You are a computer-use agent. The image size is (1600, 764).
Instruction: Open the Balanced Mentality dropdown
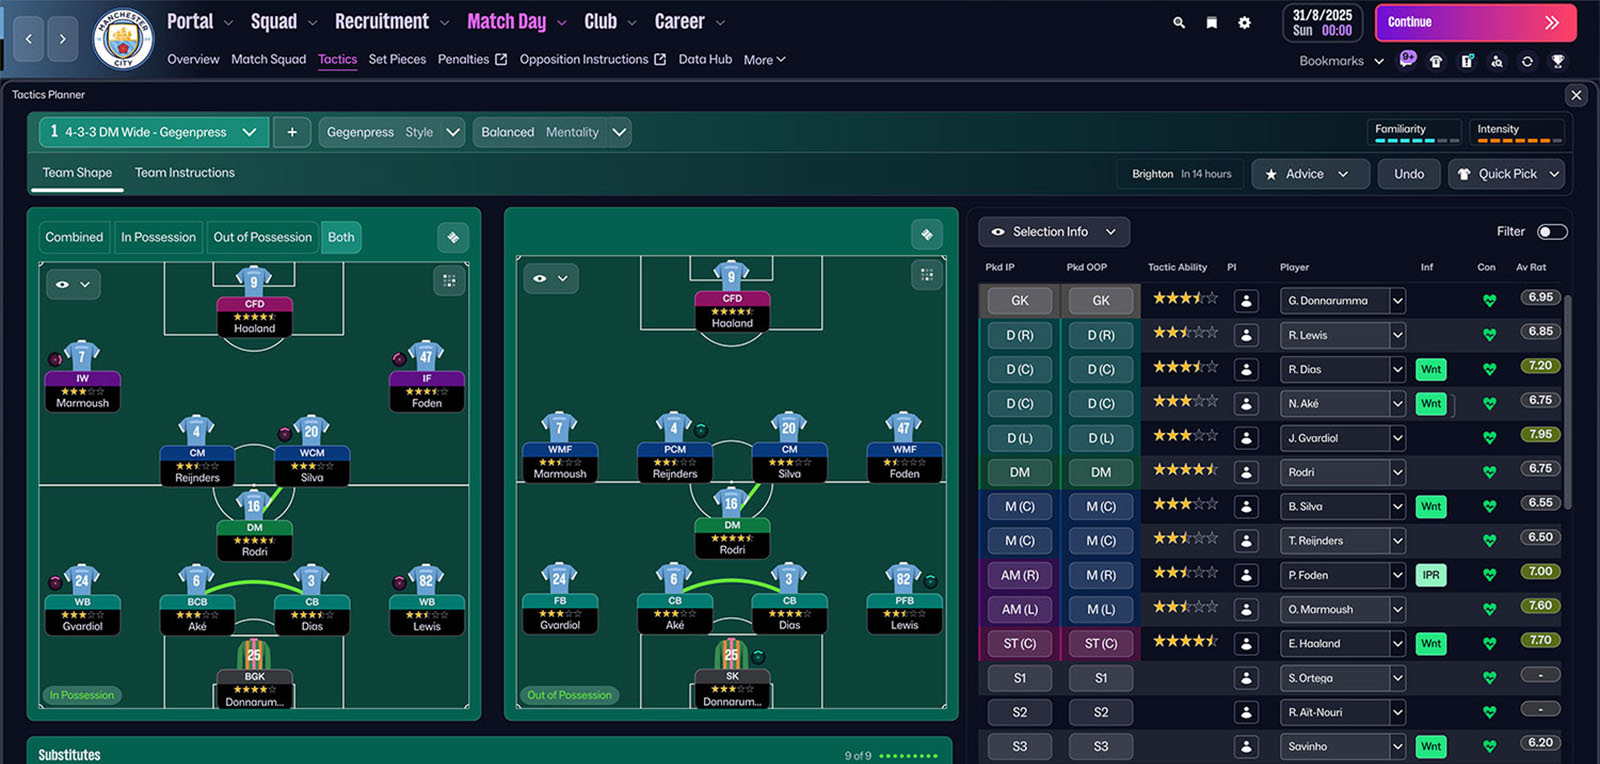[552, 132]
